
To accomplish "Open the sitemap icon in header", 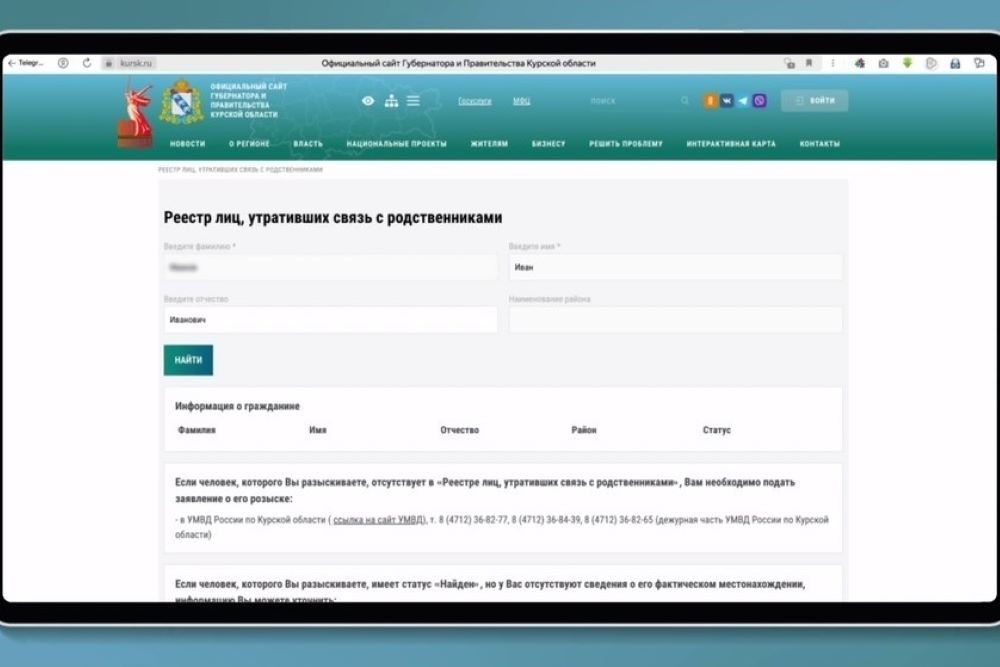I will tap(391, 101).
